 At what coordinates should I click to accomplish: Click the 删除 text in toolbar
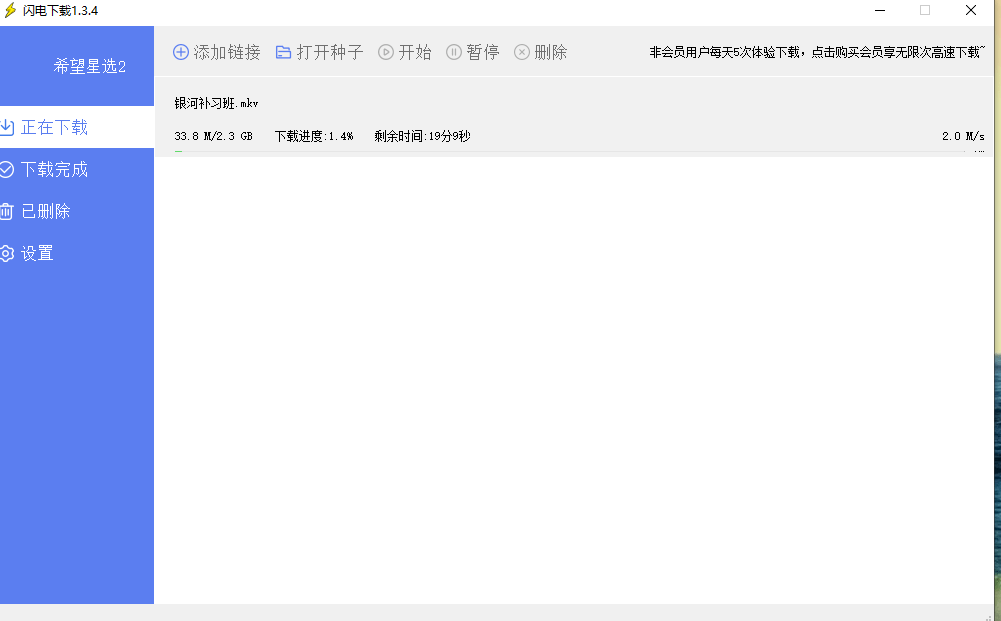551,52
